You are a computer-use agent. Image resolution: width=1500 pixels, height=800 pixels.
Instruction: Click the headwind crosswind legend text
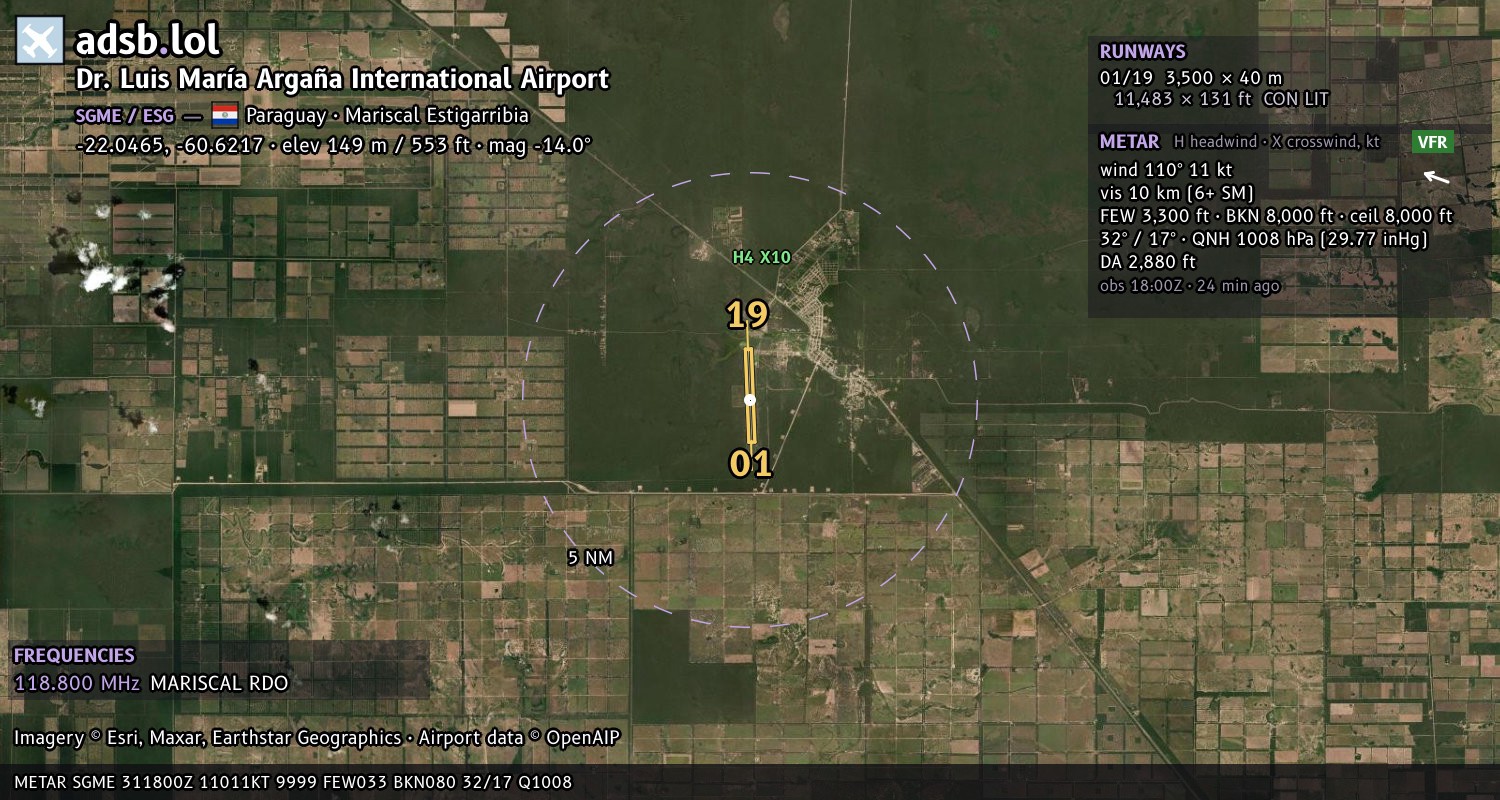tap(1277, 142)
